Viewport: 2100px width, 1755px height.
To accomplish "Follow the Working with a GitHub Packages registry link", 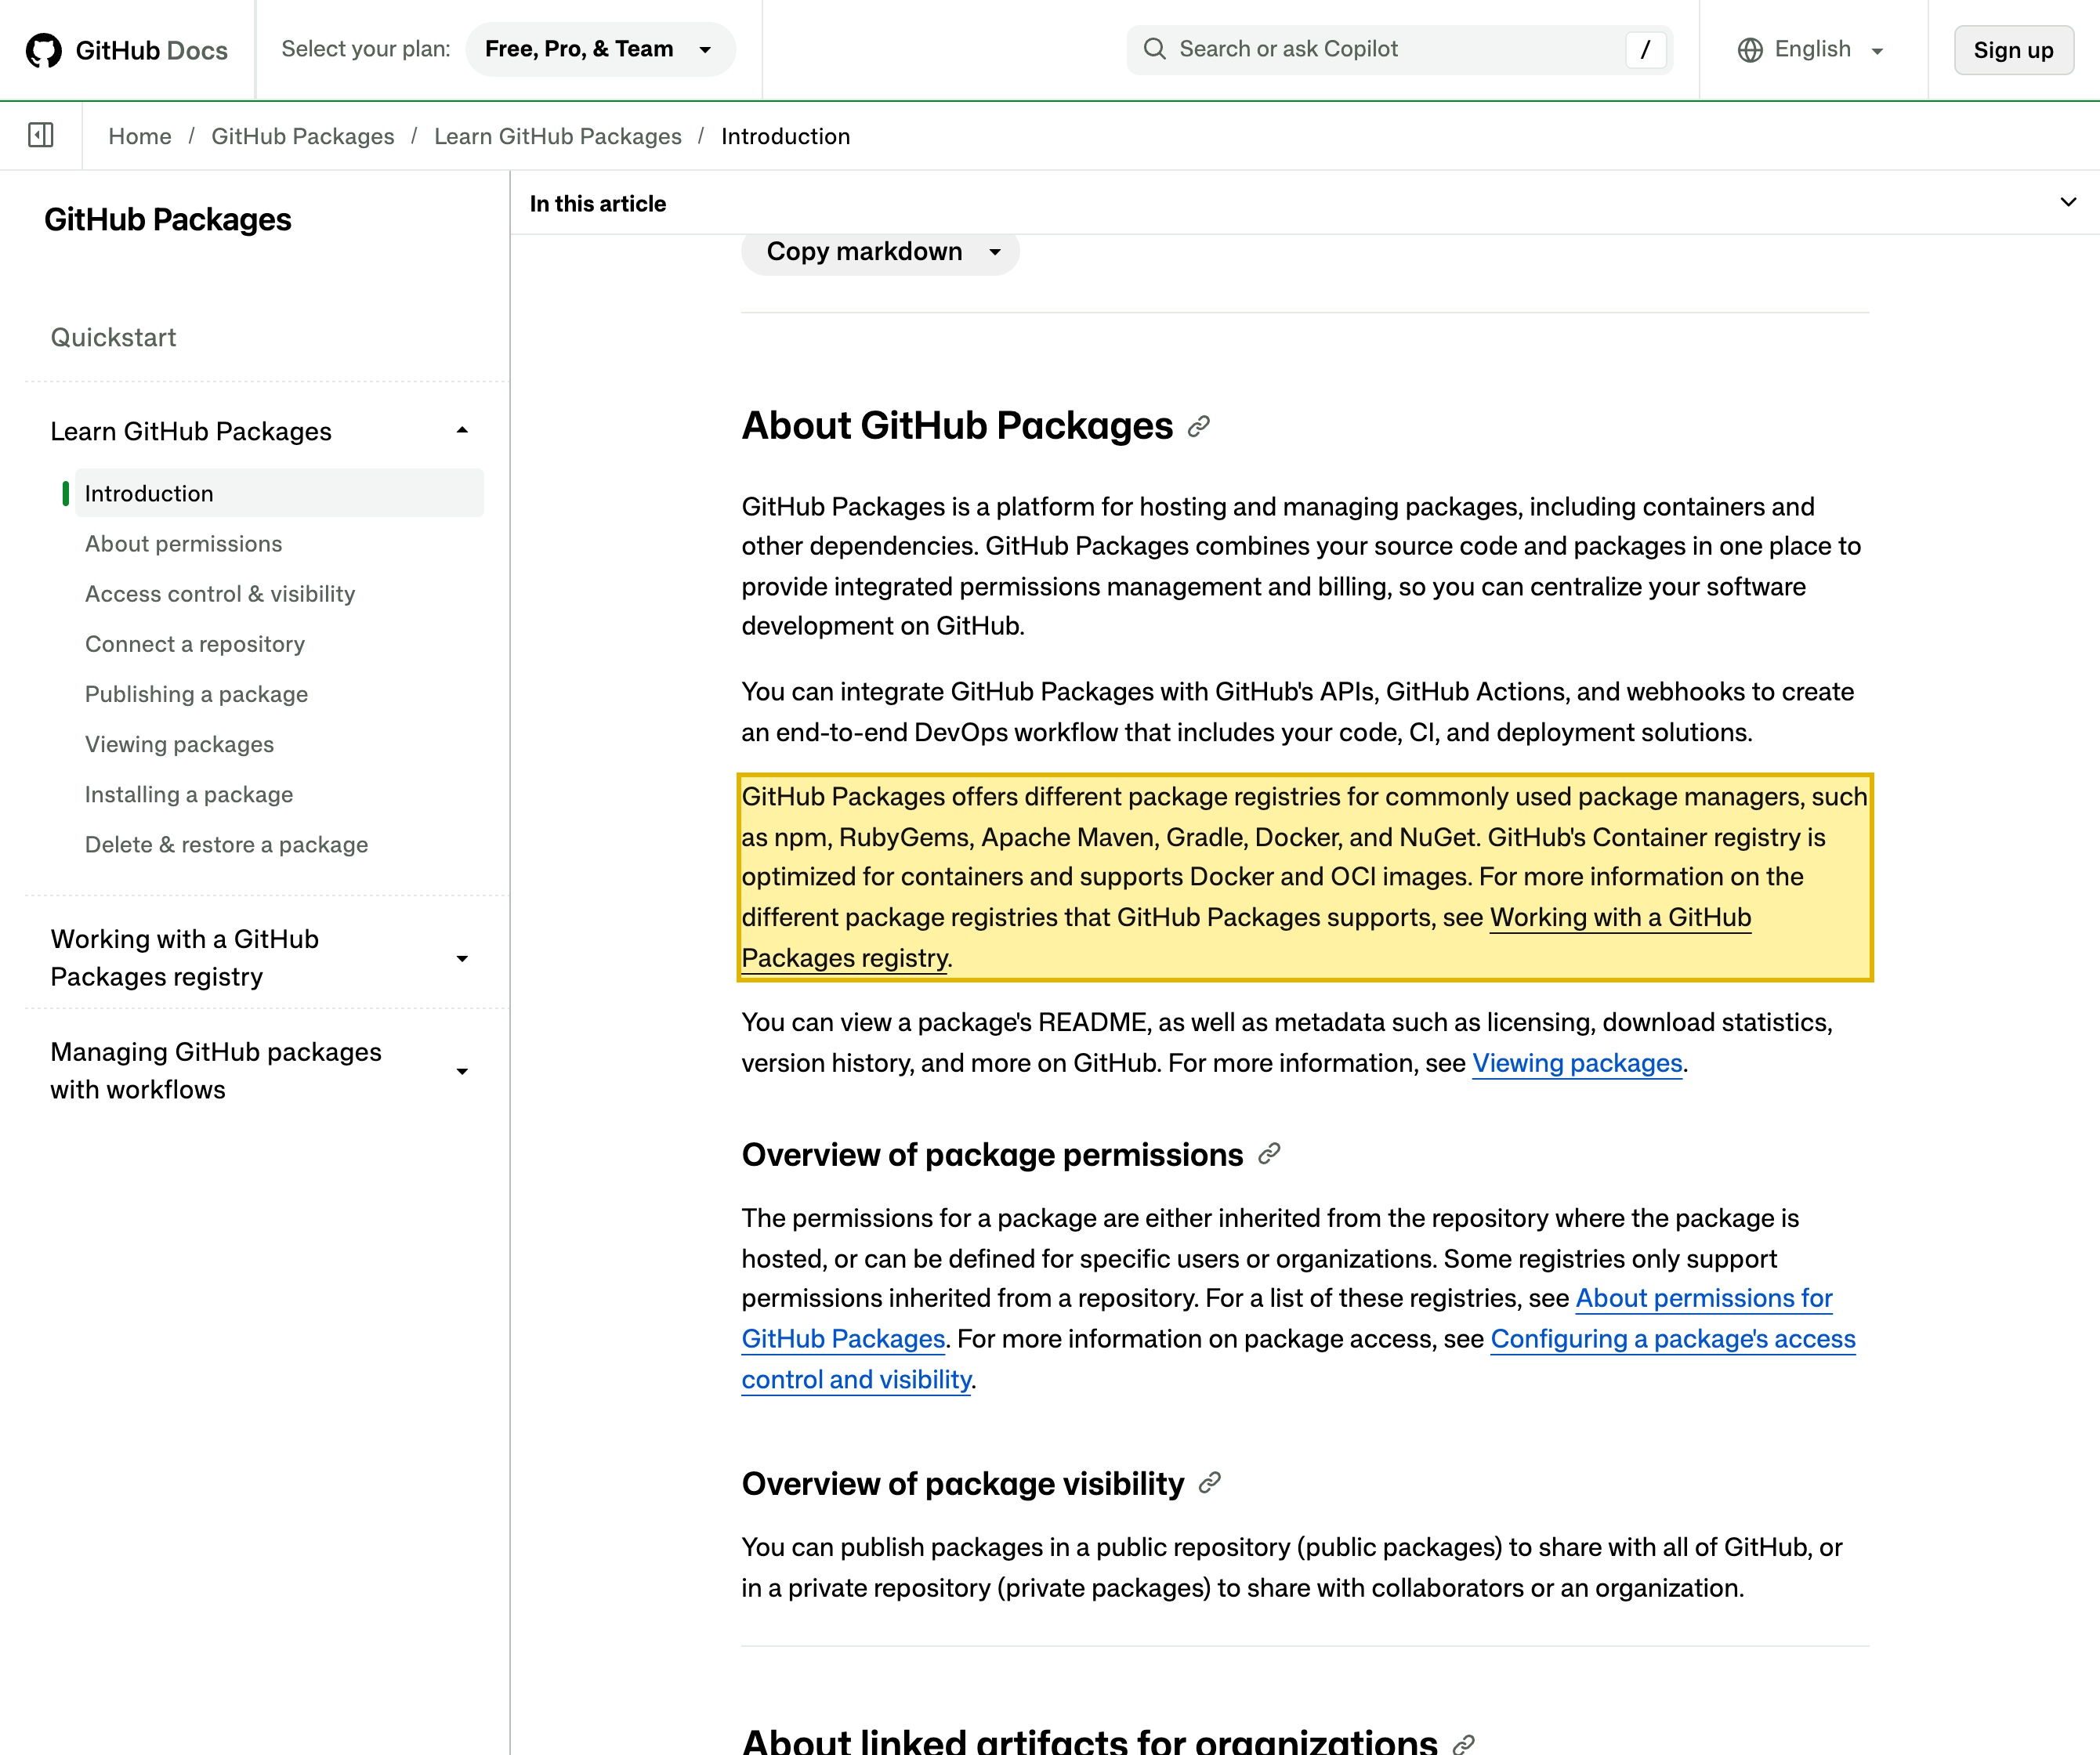I will pos(1620,918).
